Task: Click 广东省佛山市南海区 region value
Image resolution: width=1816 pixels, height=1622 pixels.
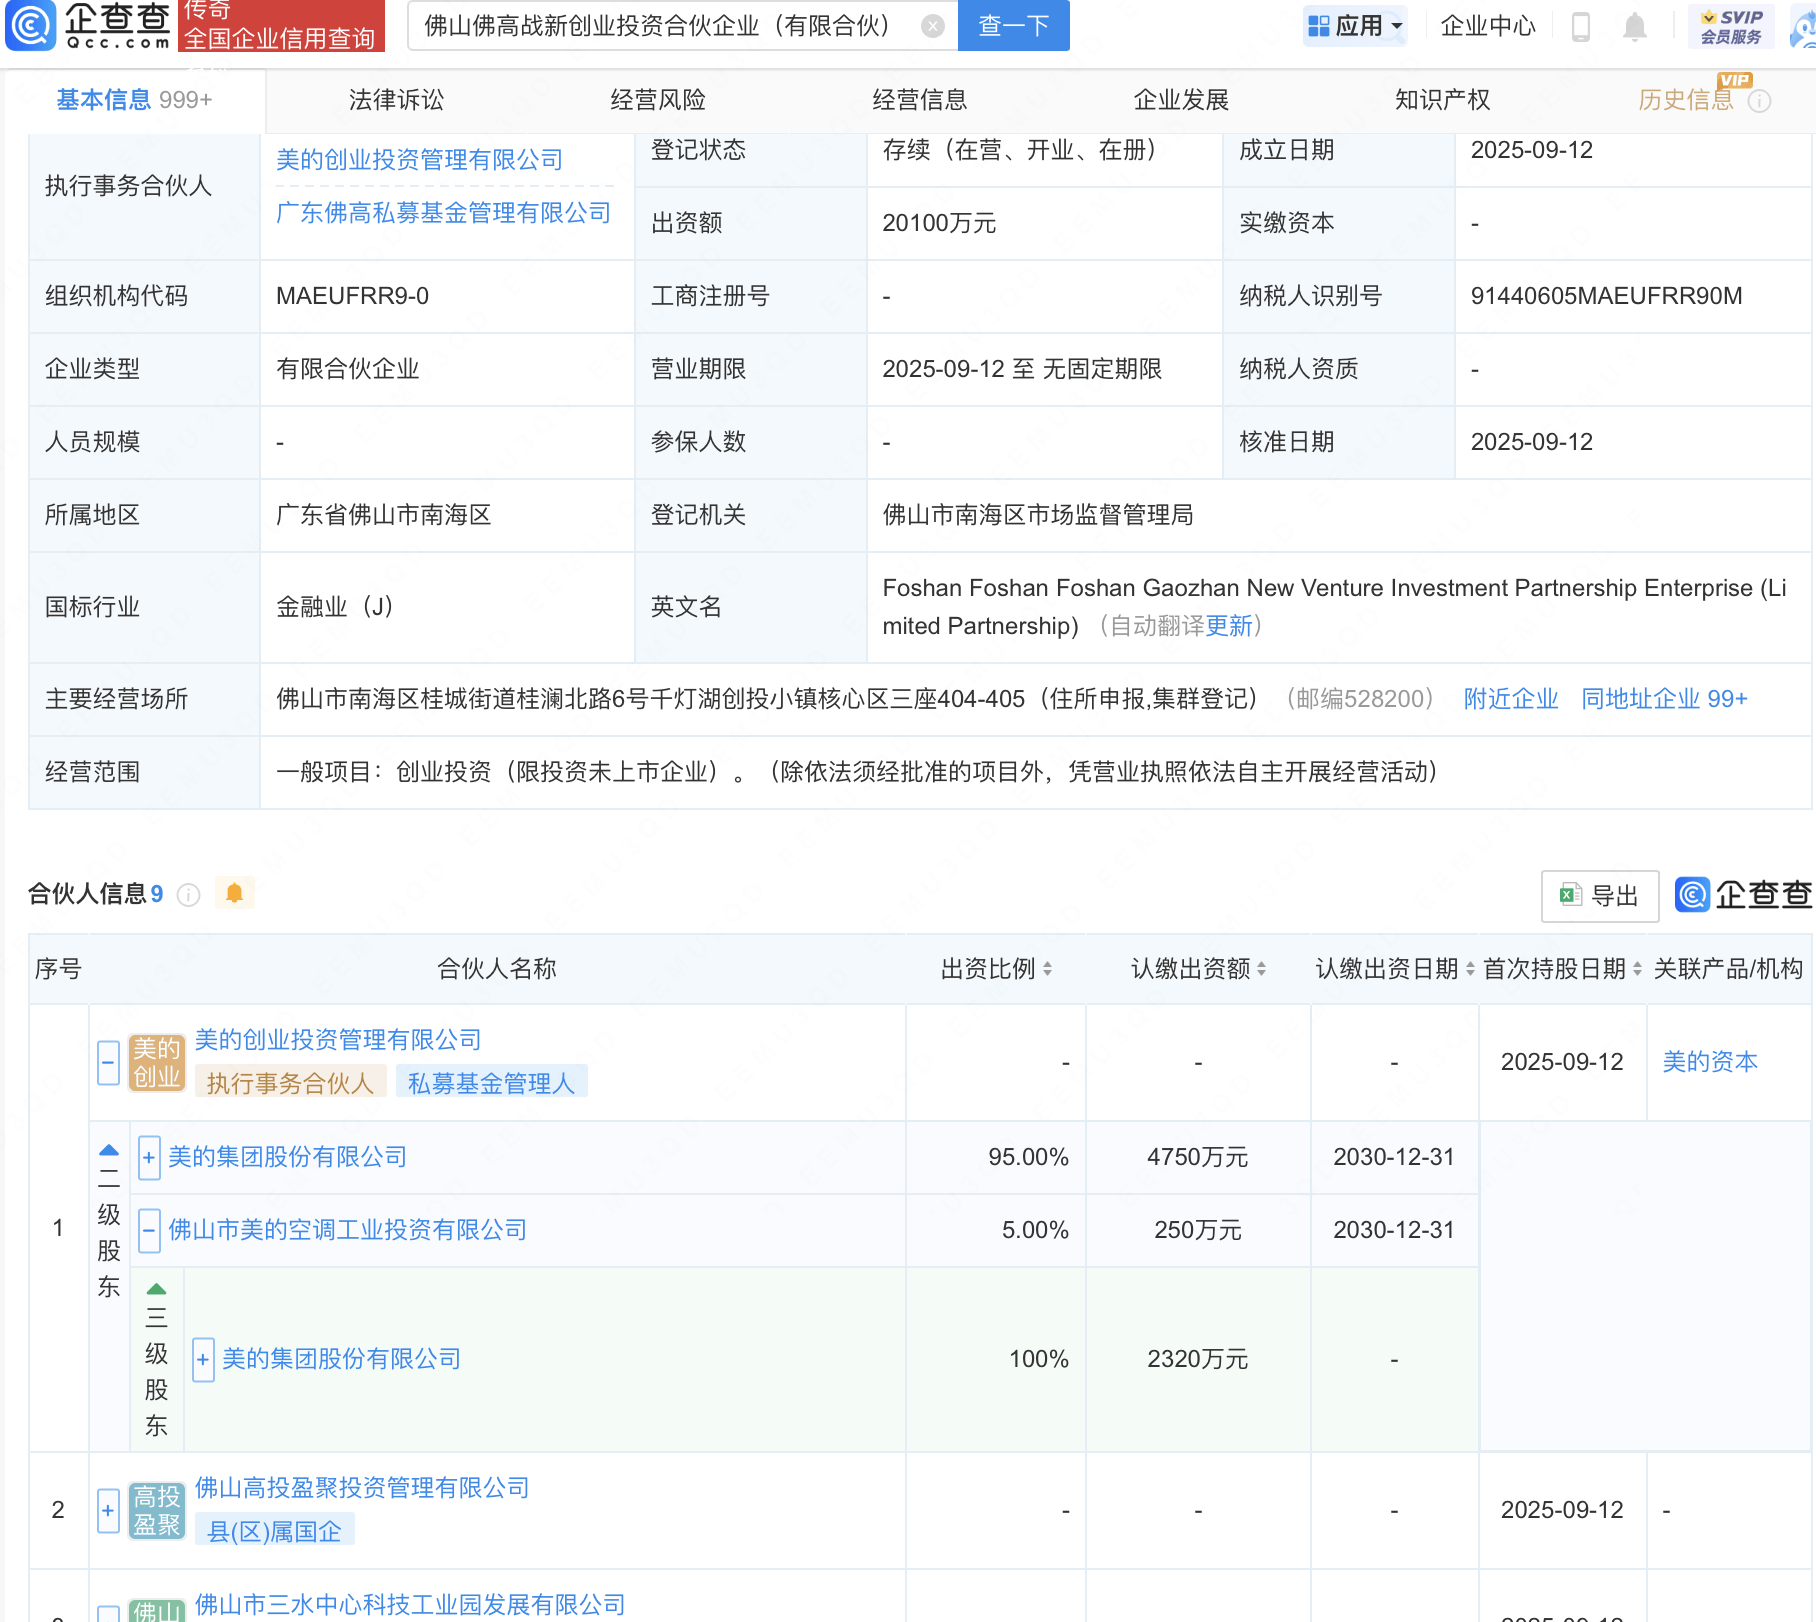Action: pos(384,515)
